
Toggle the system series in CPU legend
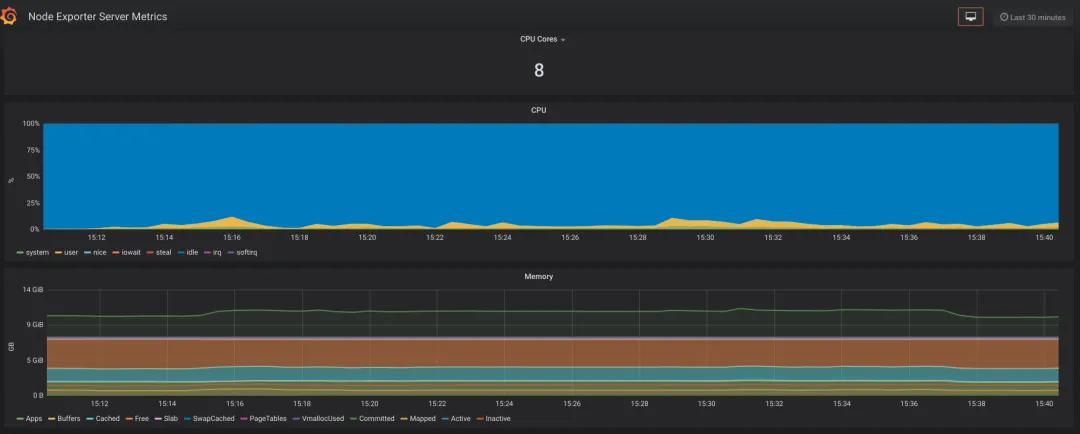coord(37,252)
